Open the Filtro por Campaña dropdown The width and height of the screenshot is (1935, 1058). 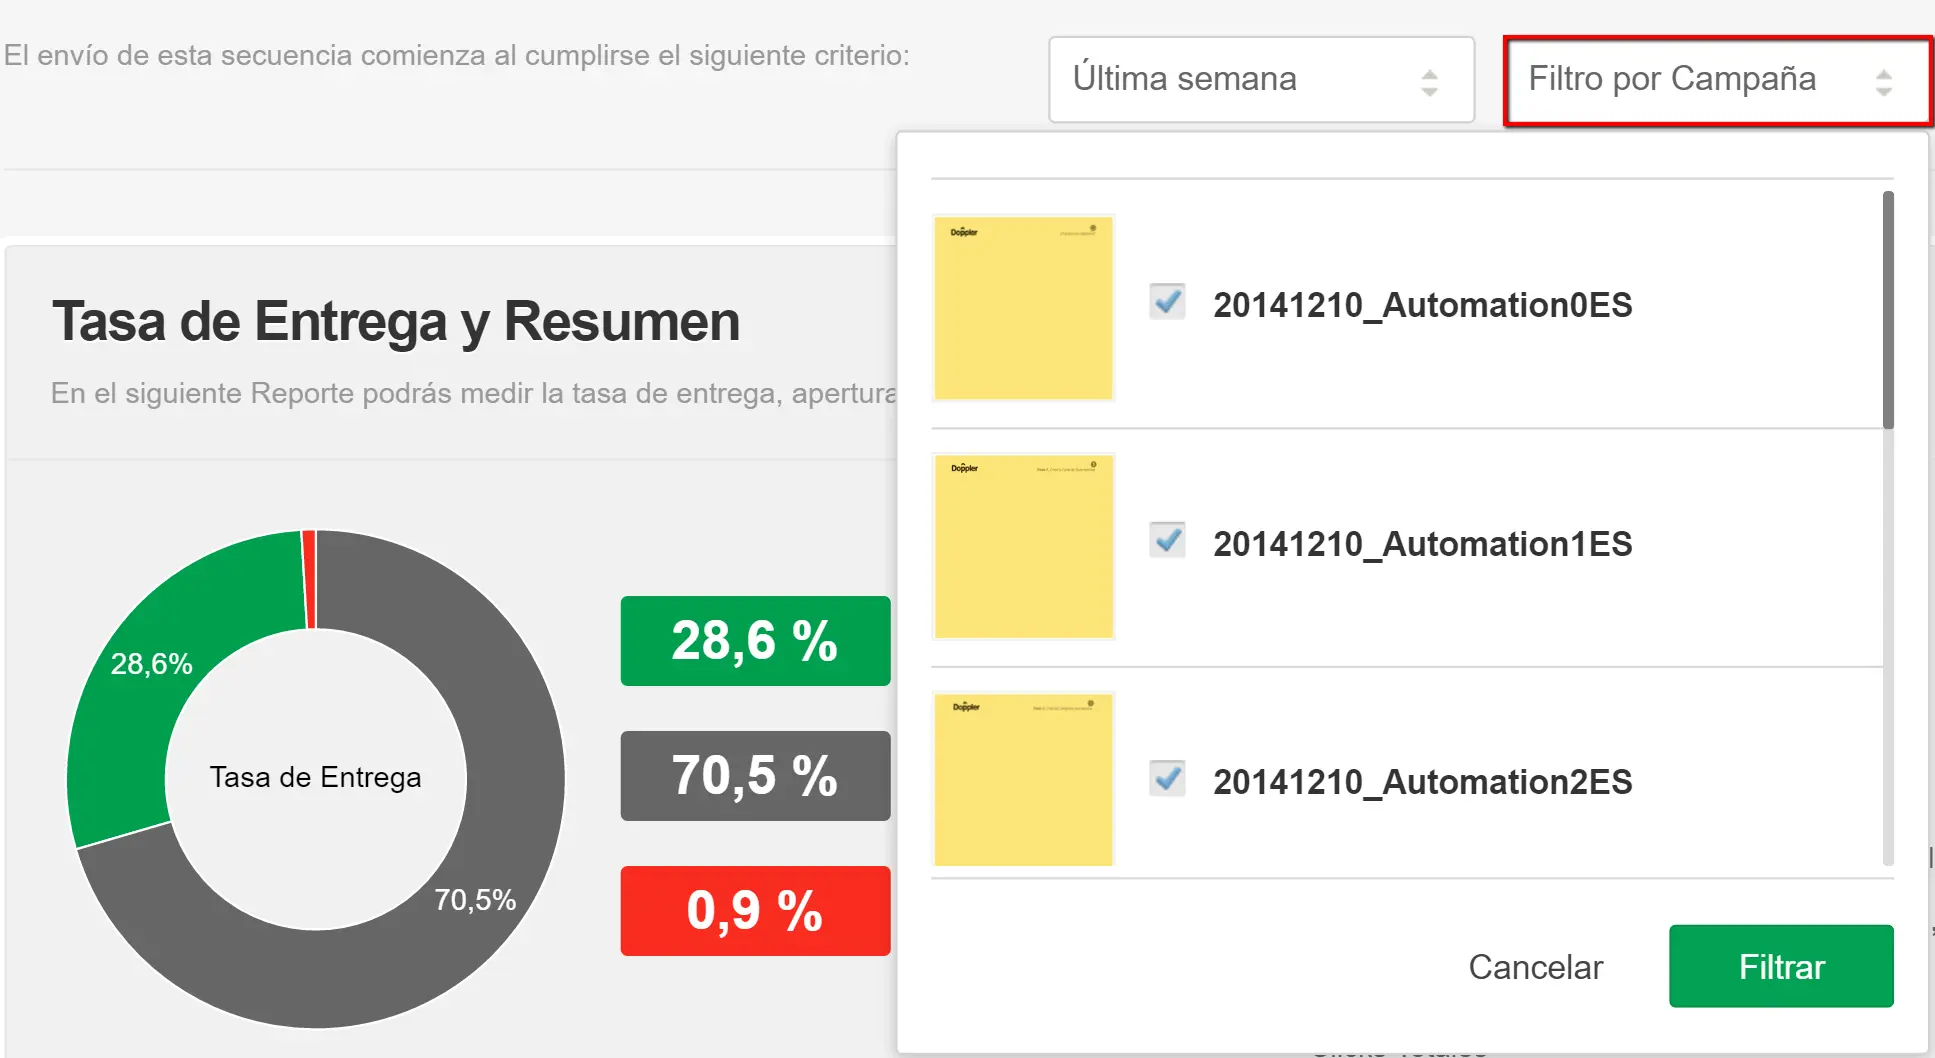pyautogui.click(x=1717, y=80)
